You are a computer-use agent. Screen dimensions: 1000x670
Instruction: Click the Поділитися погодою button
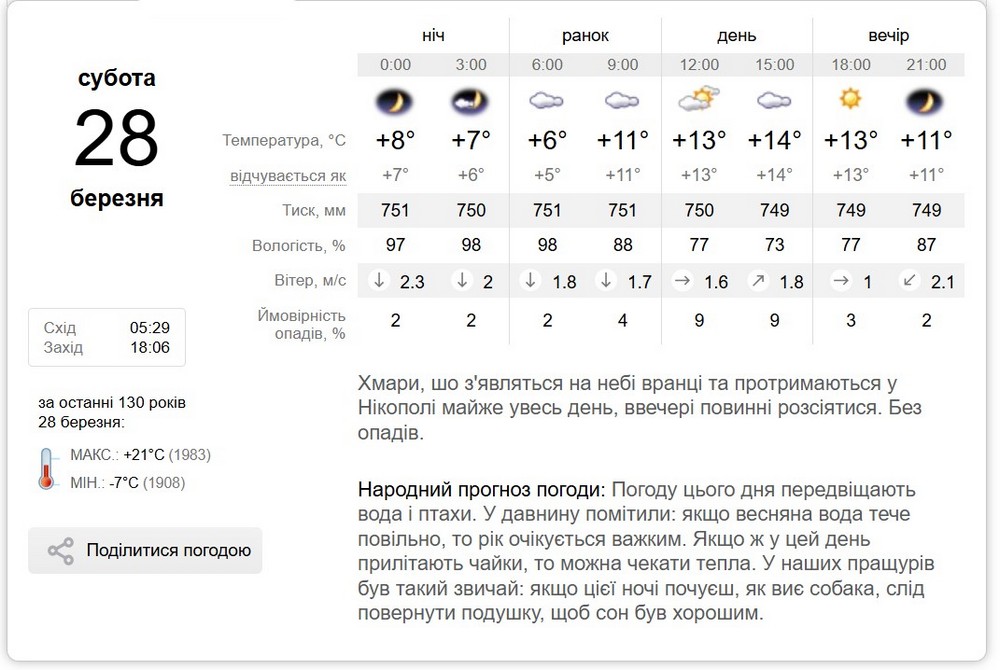tap(145, 549)
